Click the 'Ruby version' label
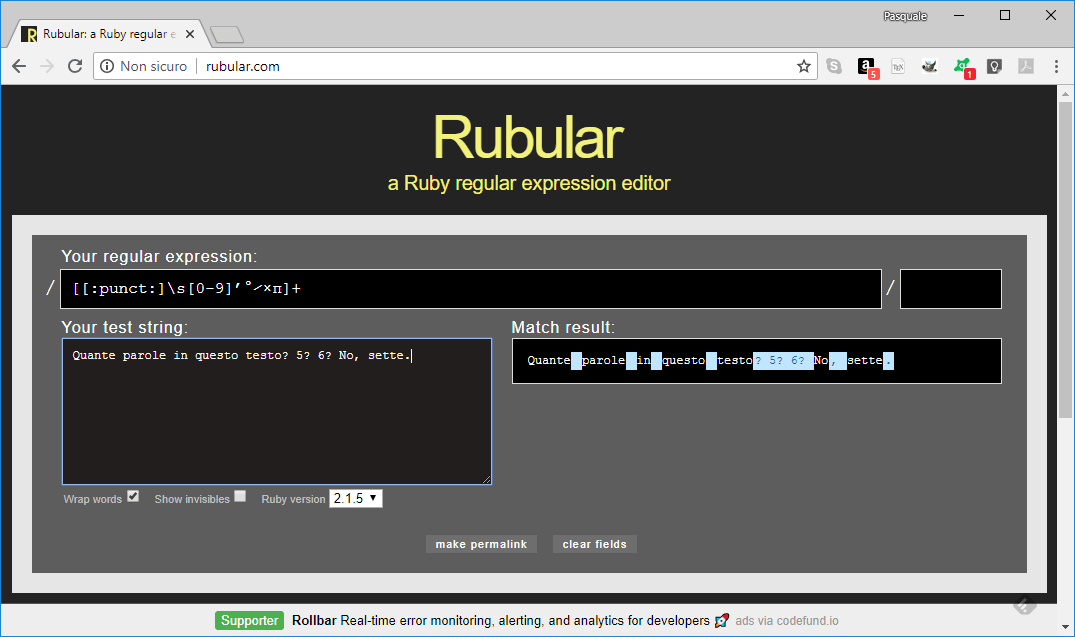Viewport: 1075px width, 637px height. [293, 499]
